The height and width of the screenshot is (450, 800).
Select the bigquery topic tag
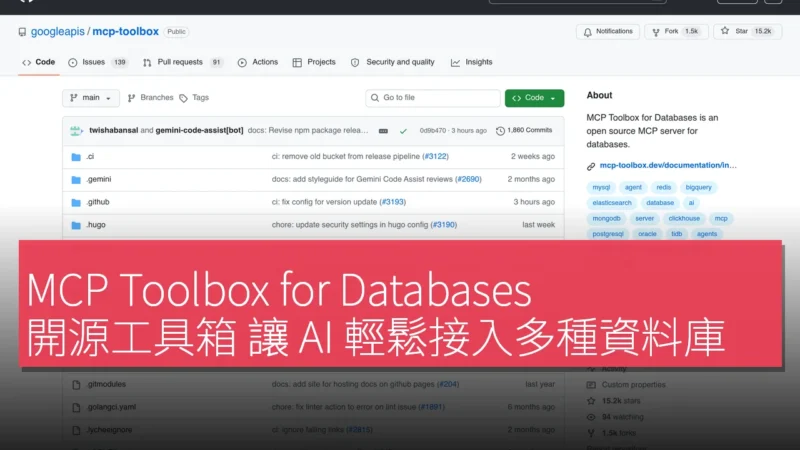point(698,187)
